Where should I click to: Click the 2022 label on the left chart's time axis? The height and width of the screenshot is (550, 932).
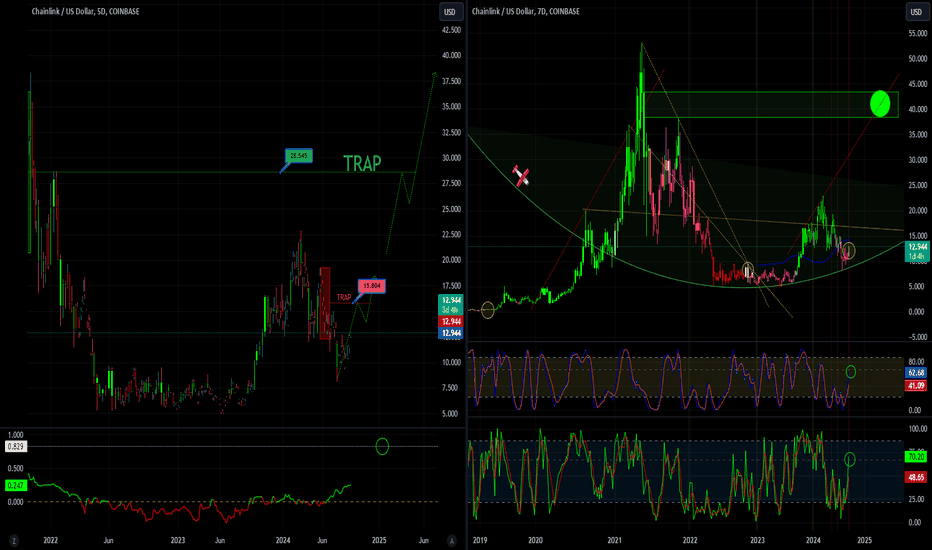tap(51, 540)
